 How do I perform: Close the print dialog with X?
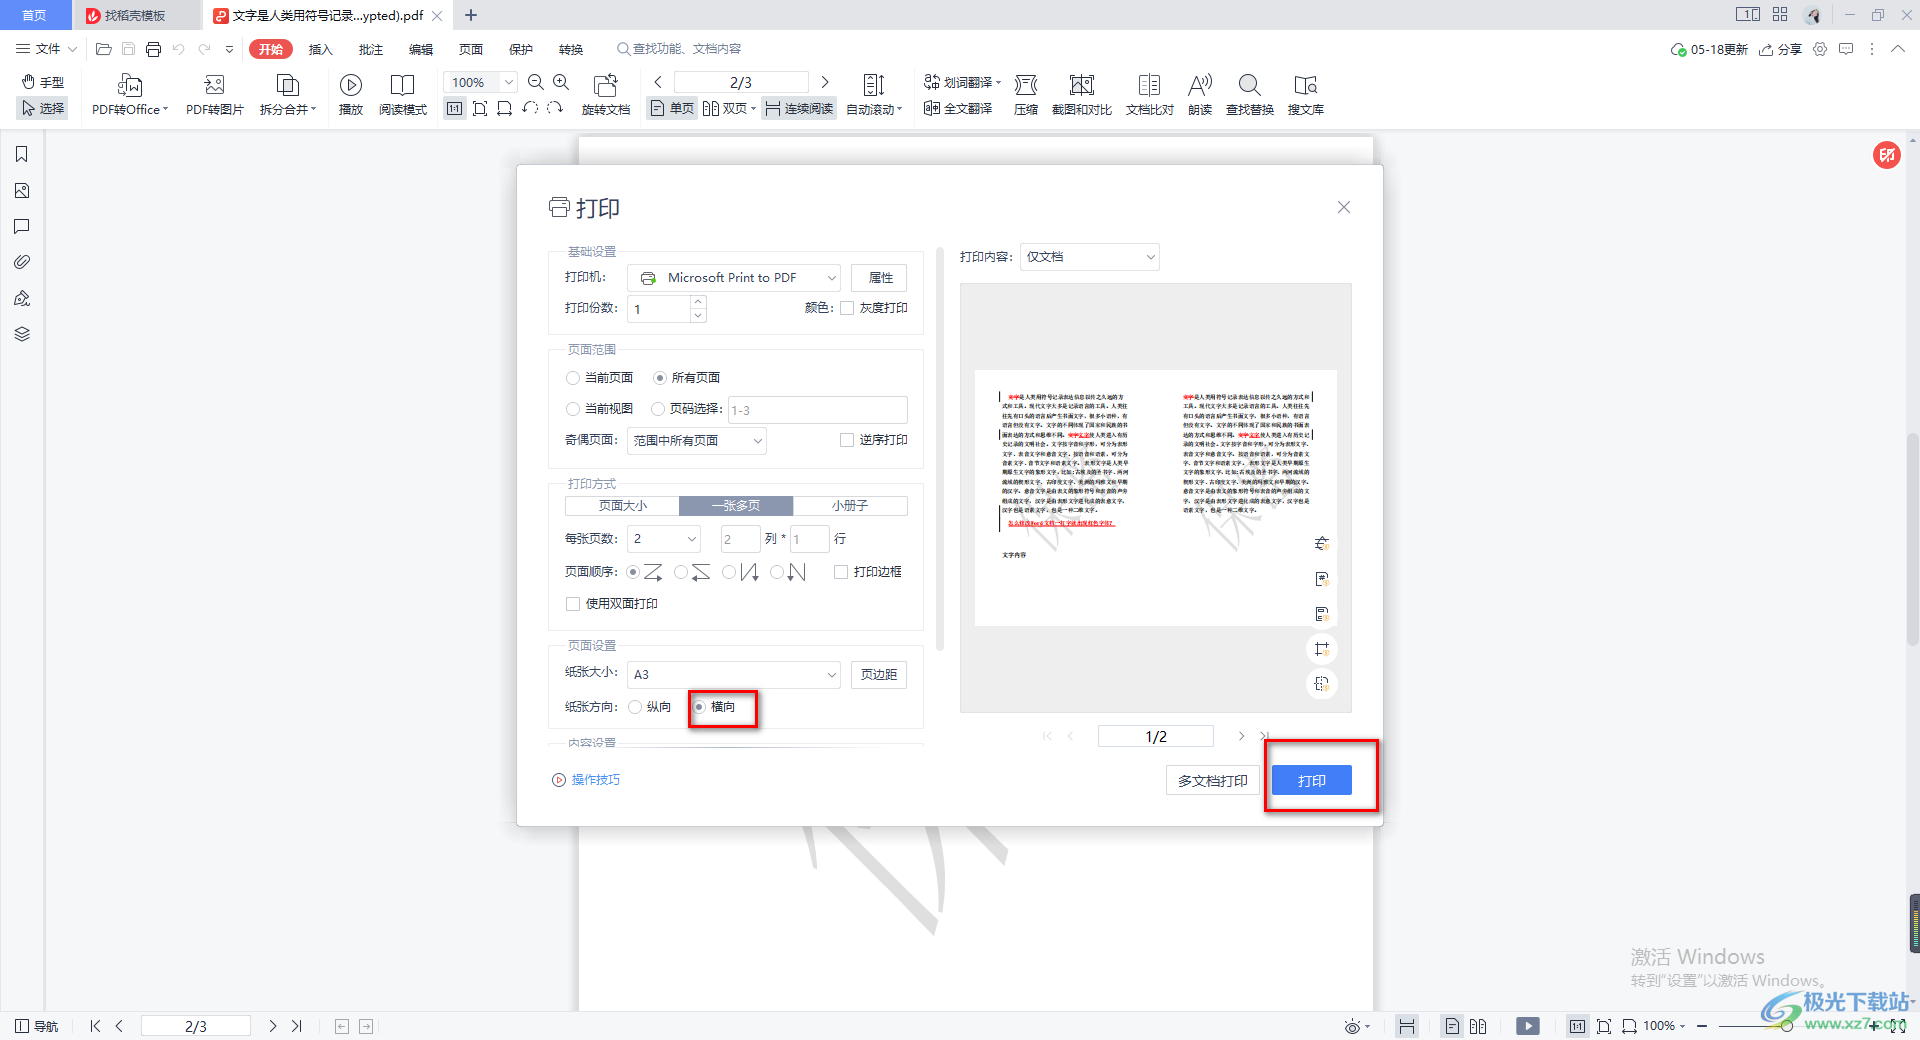(x=1344, y=207)
